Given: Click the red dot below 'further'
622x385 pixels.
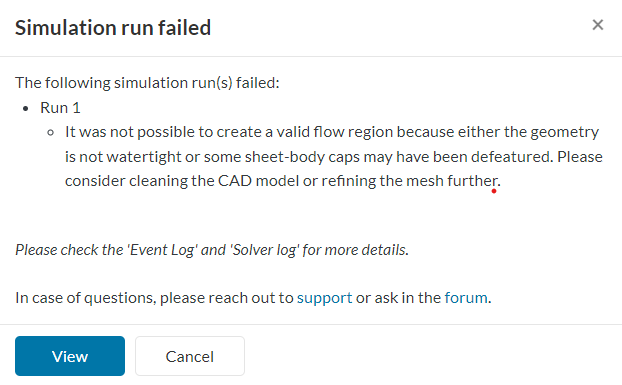Looking at the screenshot, I should pyautogui.click(x=494, y=191).
